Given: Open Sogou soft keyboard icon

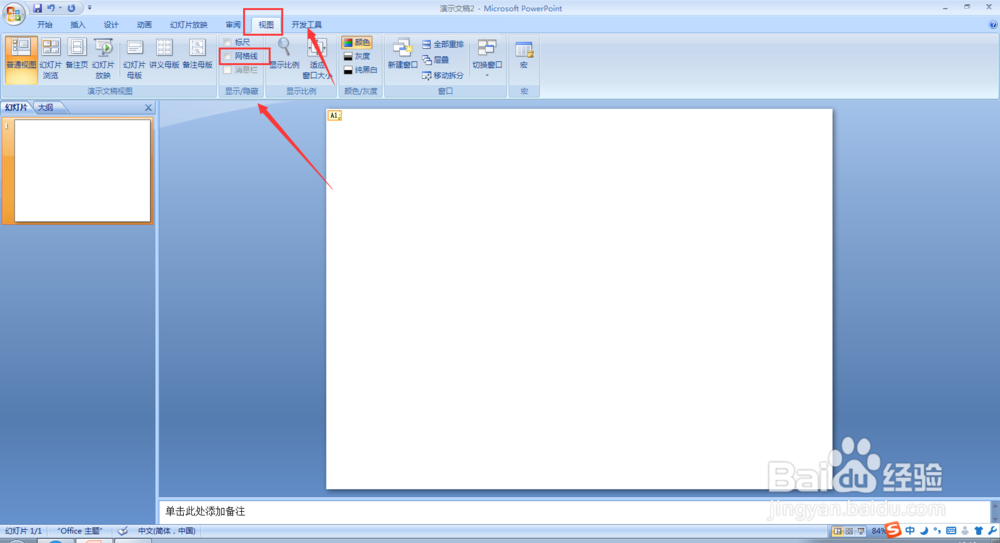Looking at the screenshot, I should 951,531.
